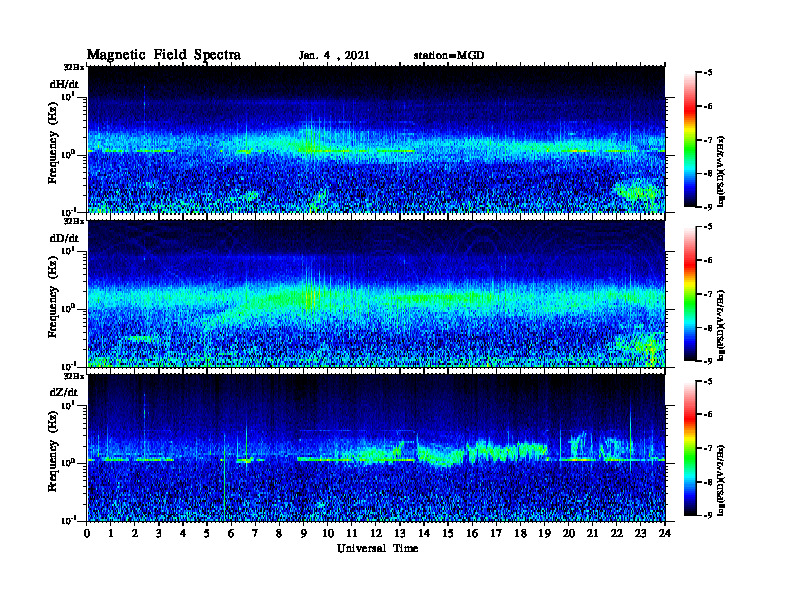Click the "-7" tick on dH/dt color bar
The image size is (792, 612).
point(708,140)
